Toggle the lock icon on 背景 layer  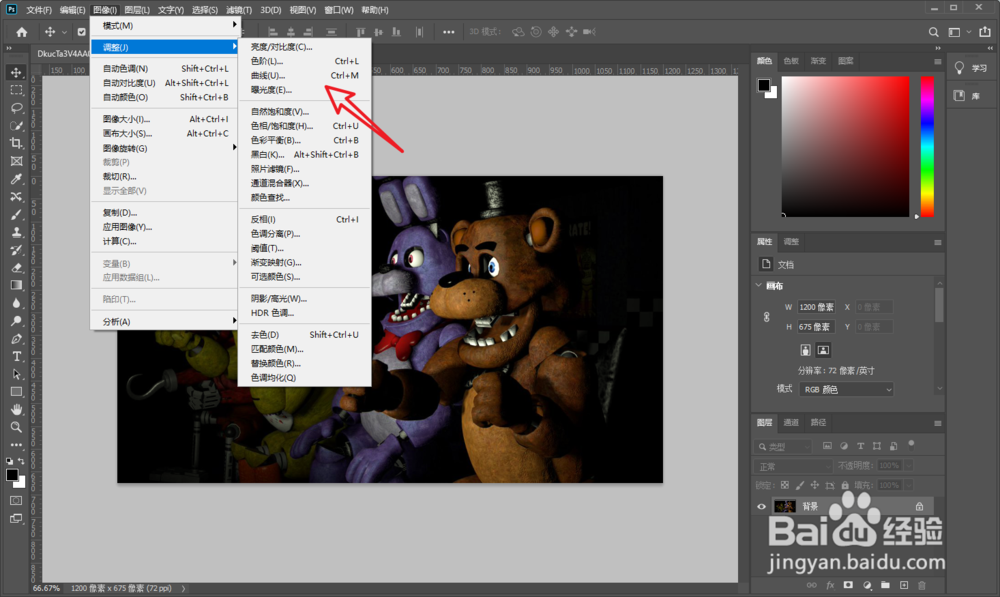919,506
